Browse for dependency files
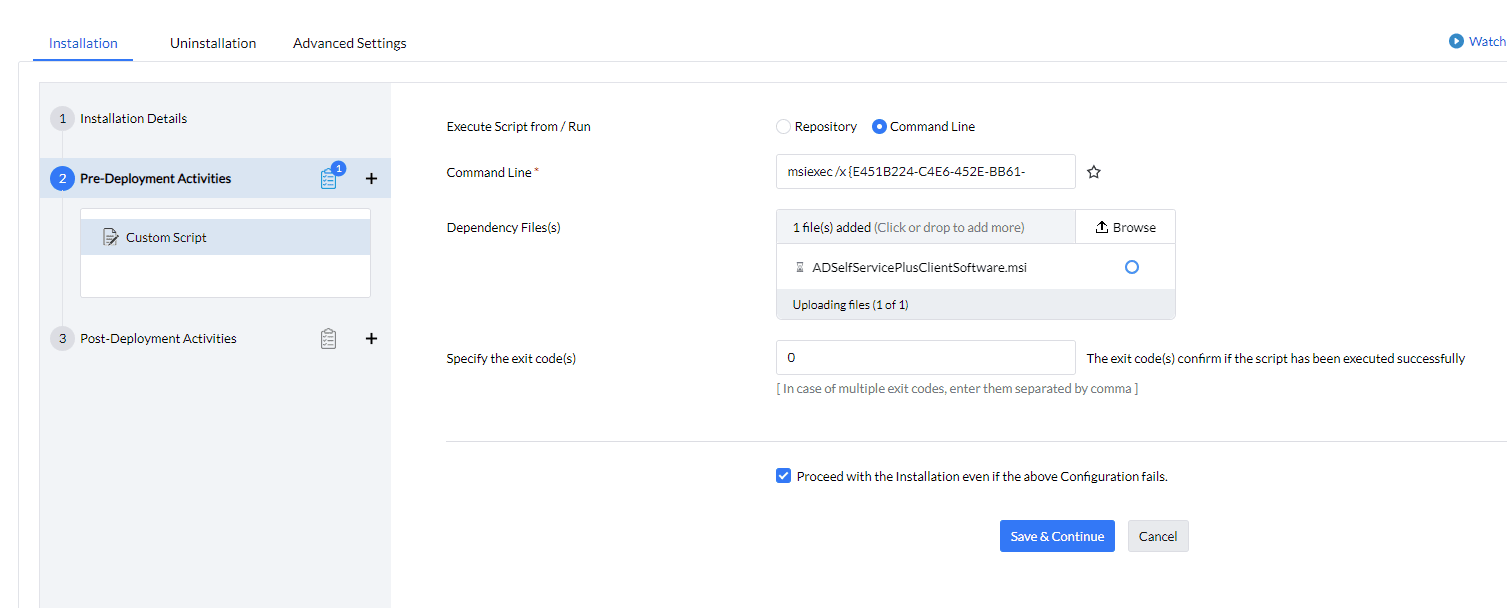The image size is (1507, 608). [x=1125, y=227]
